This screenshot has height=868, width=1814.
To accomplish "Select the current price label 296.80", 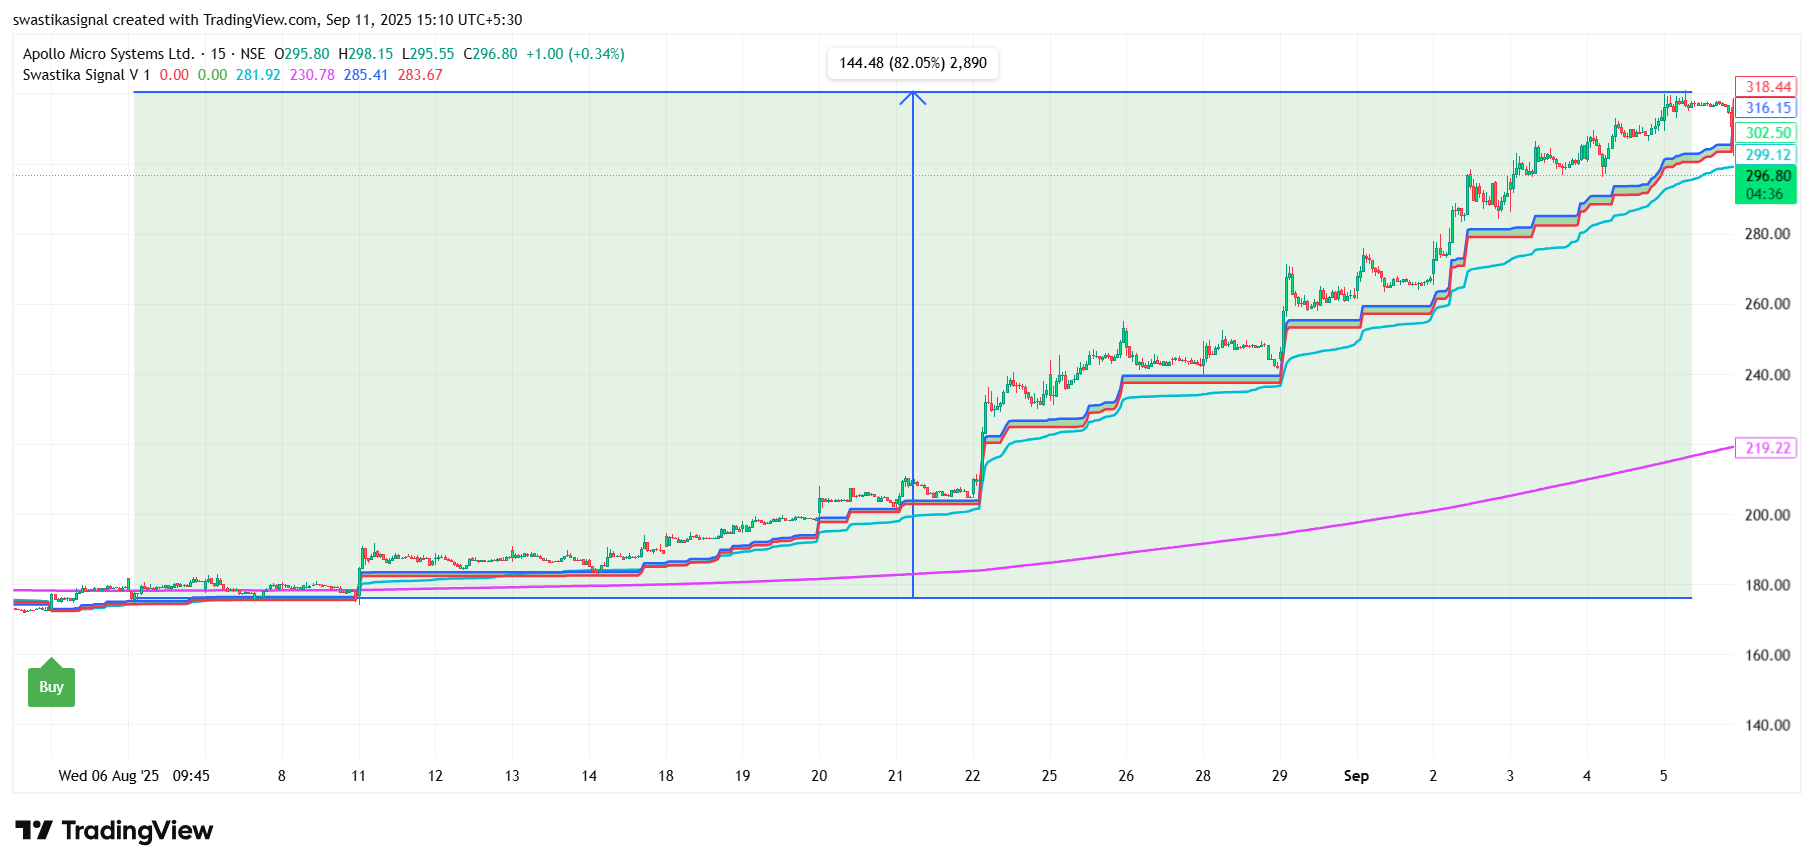I will [1767, 176].
